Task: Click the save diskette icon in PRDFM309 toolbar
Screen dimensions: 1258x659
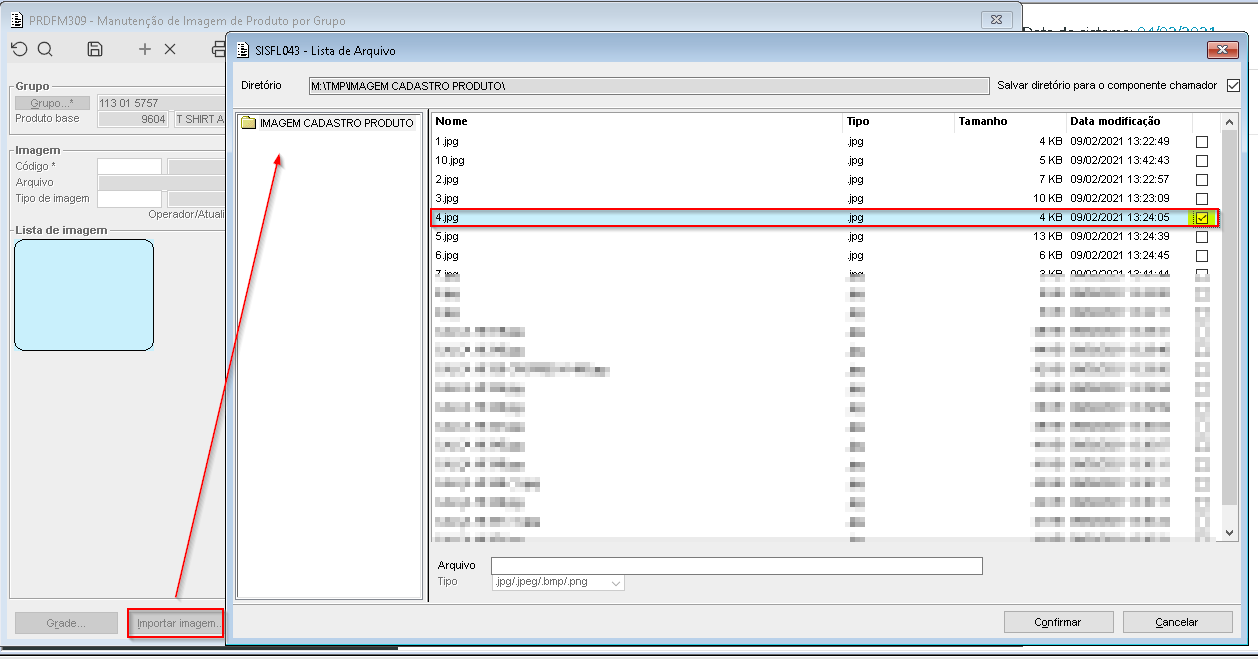Action: pos(95,49)
